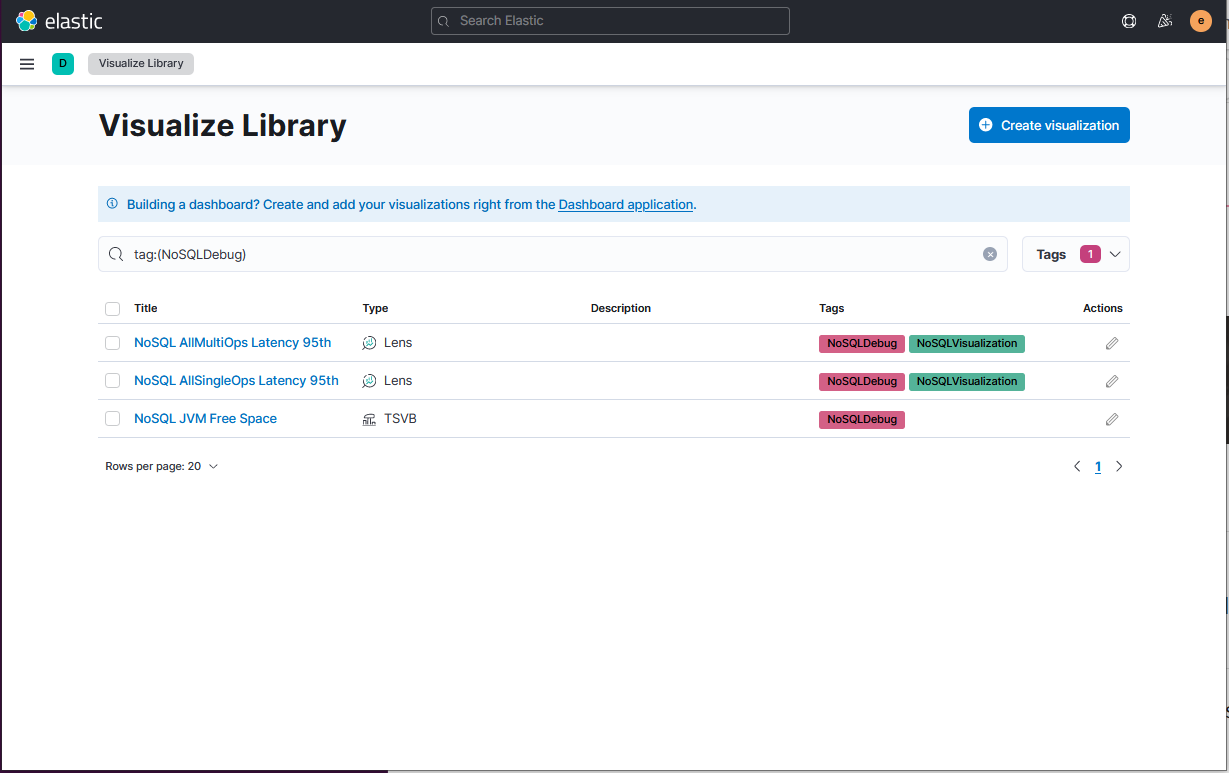Open the Visualize Library breadcrumb
The width and height of the screenshot is (1229, 773).
(140, 63)
